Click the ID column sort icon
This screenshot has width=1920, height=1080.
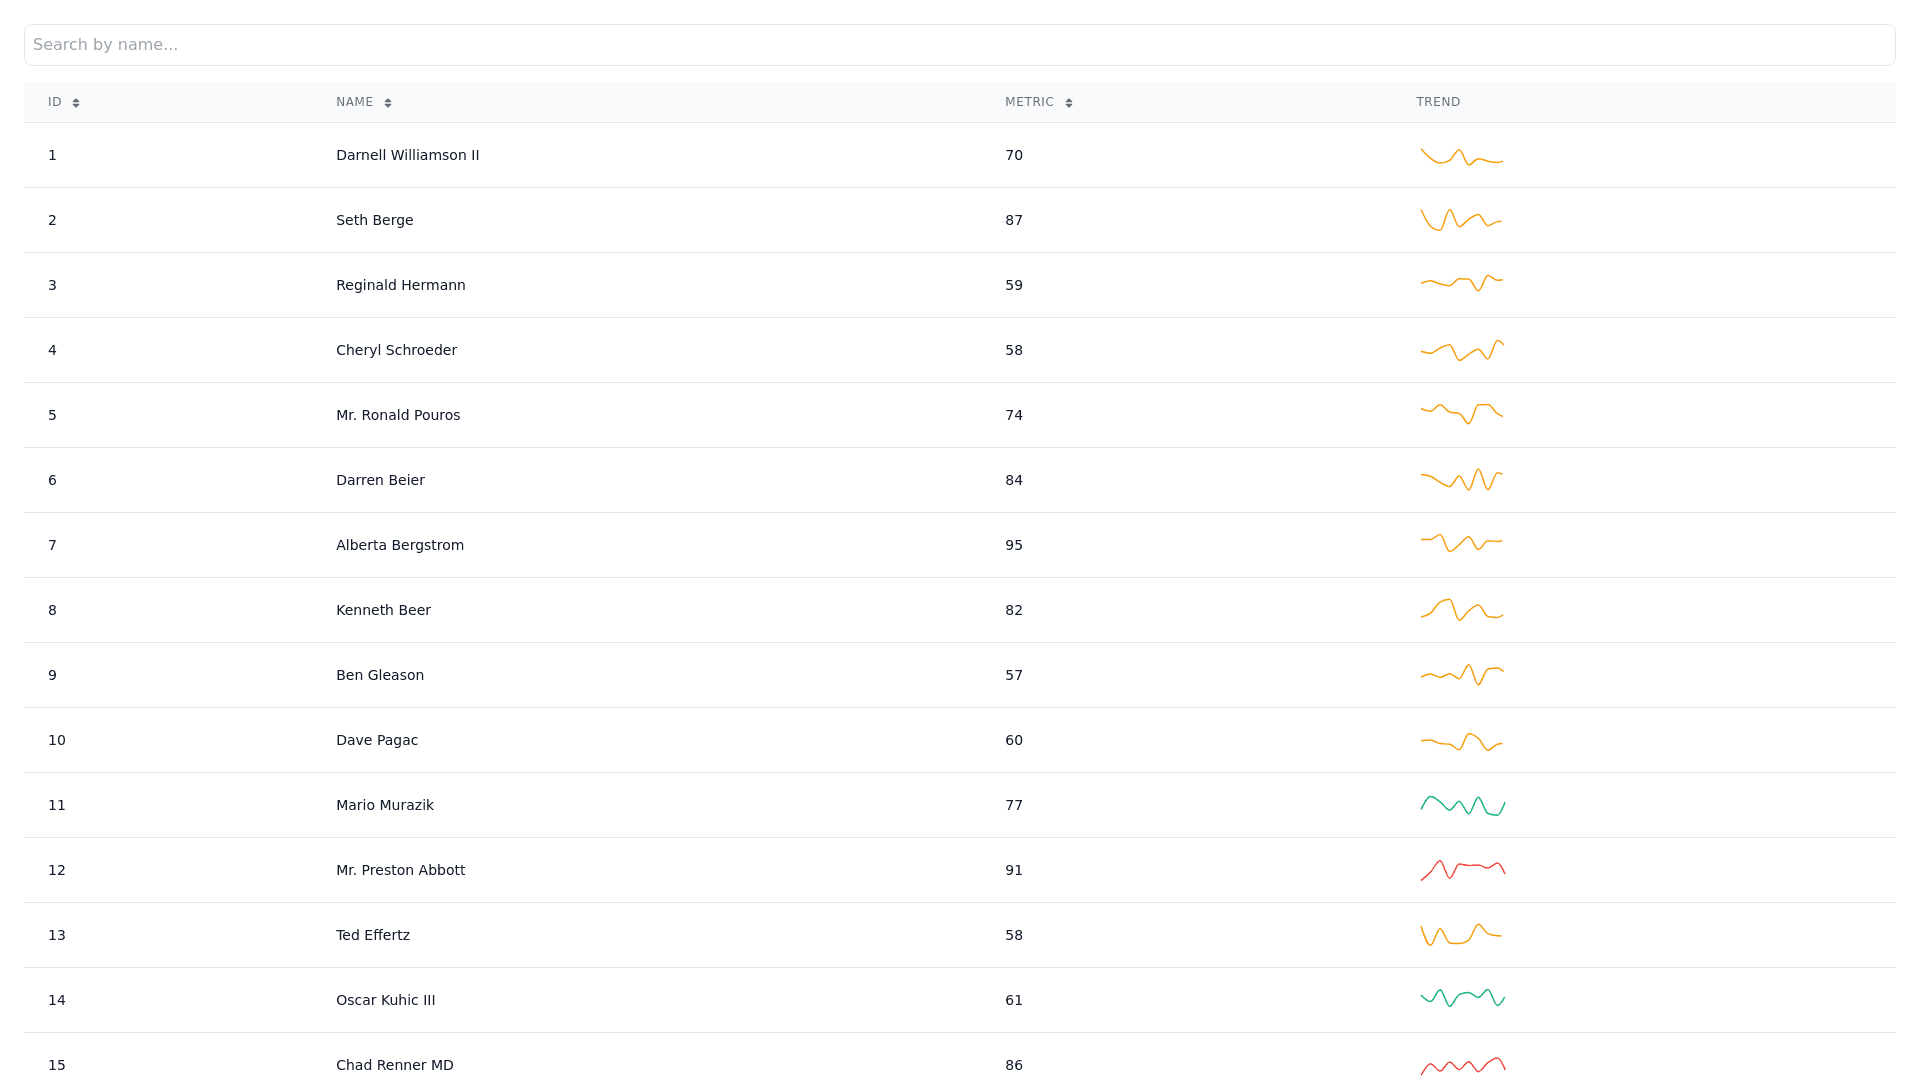click(x=76, y=103)
